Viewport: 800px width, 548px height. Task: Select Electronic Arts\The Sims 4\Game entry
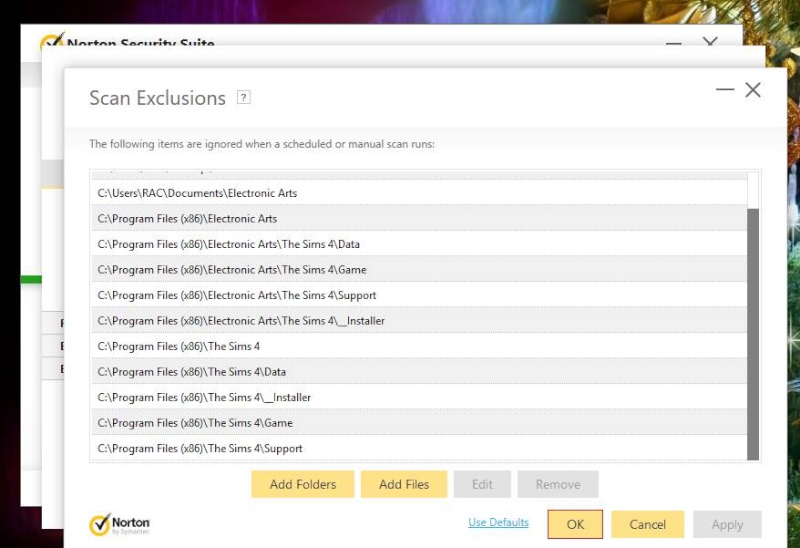[x=419, y=269]
